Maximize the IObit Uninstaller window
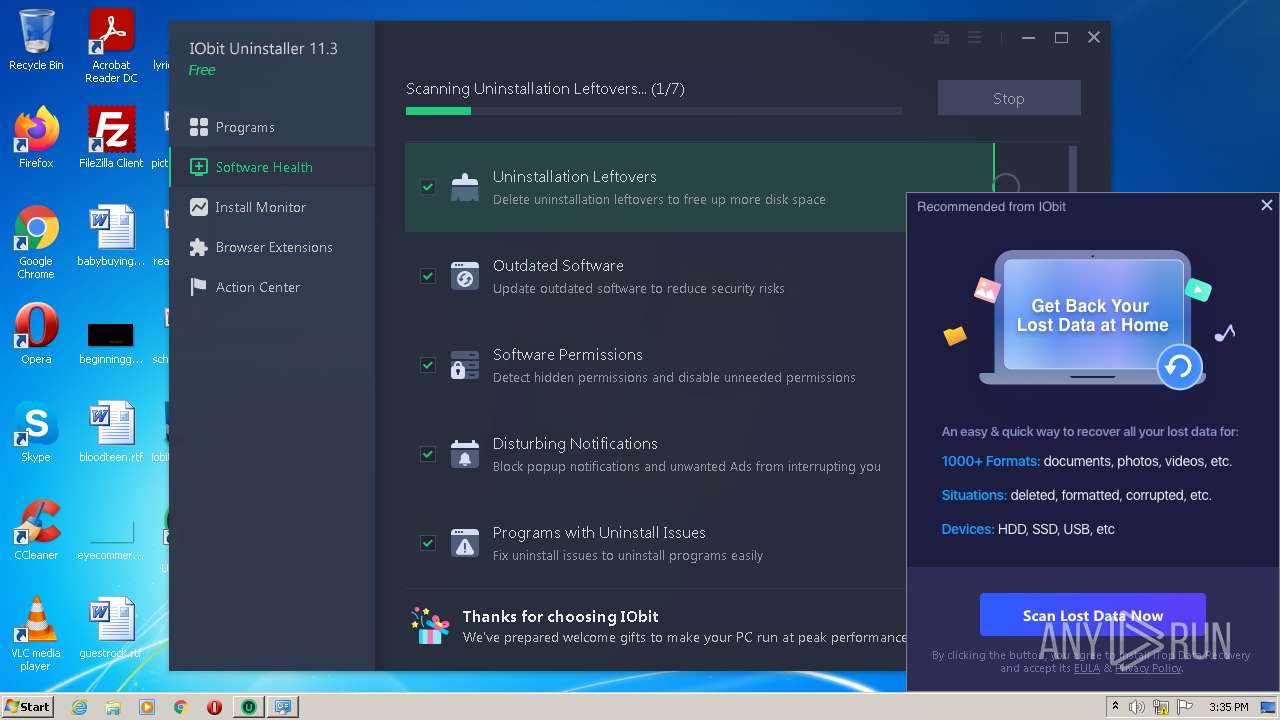 (x=1061, y=37)
